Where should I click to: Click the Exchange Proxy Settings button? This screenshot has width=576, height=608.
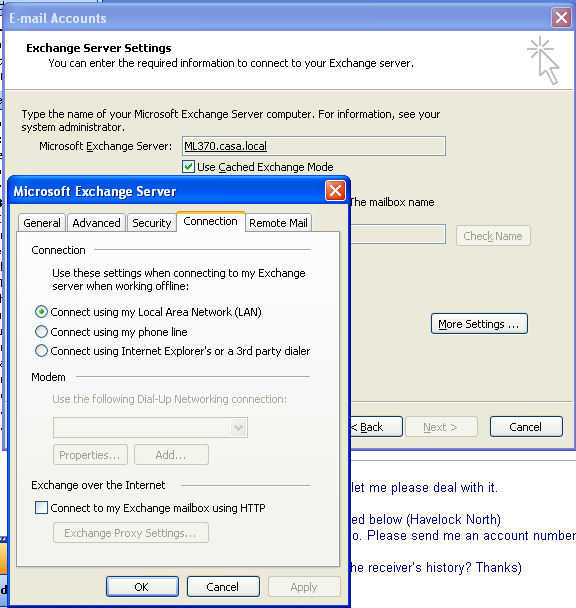(131, 533)
